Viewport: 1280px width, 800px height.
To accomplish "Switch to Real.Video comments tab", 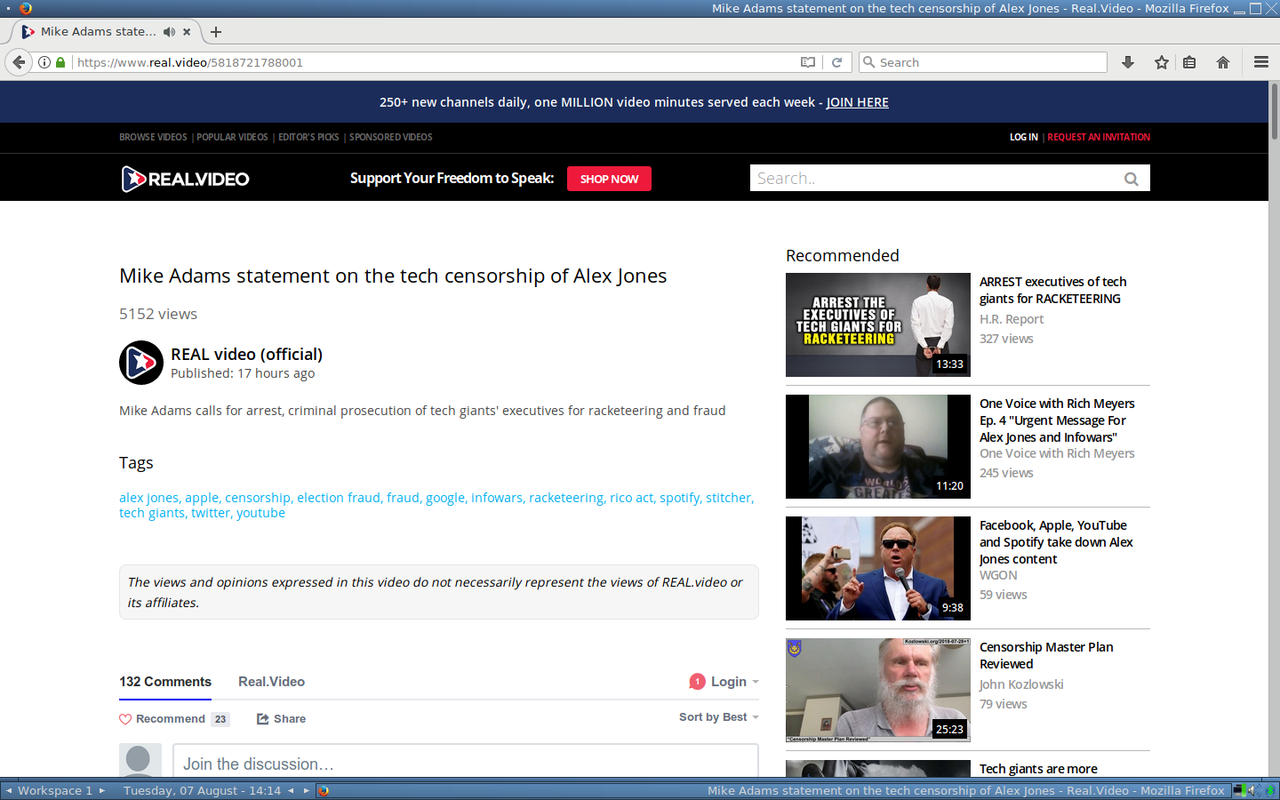I will [x=271, y=682].
